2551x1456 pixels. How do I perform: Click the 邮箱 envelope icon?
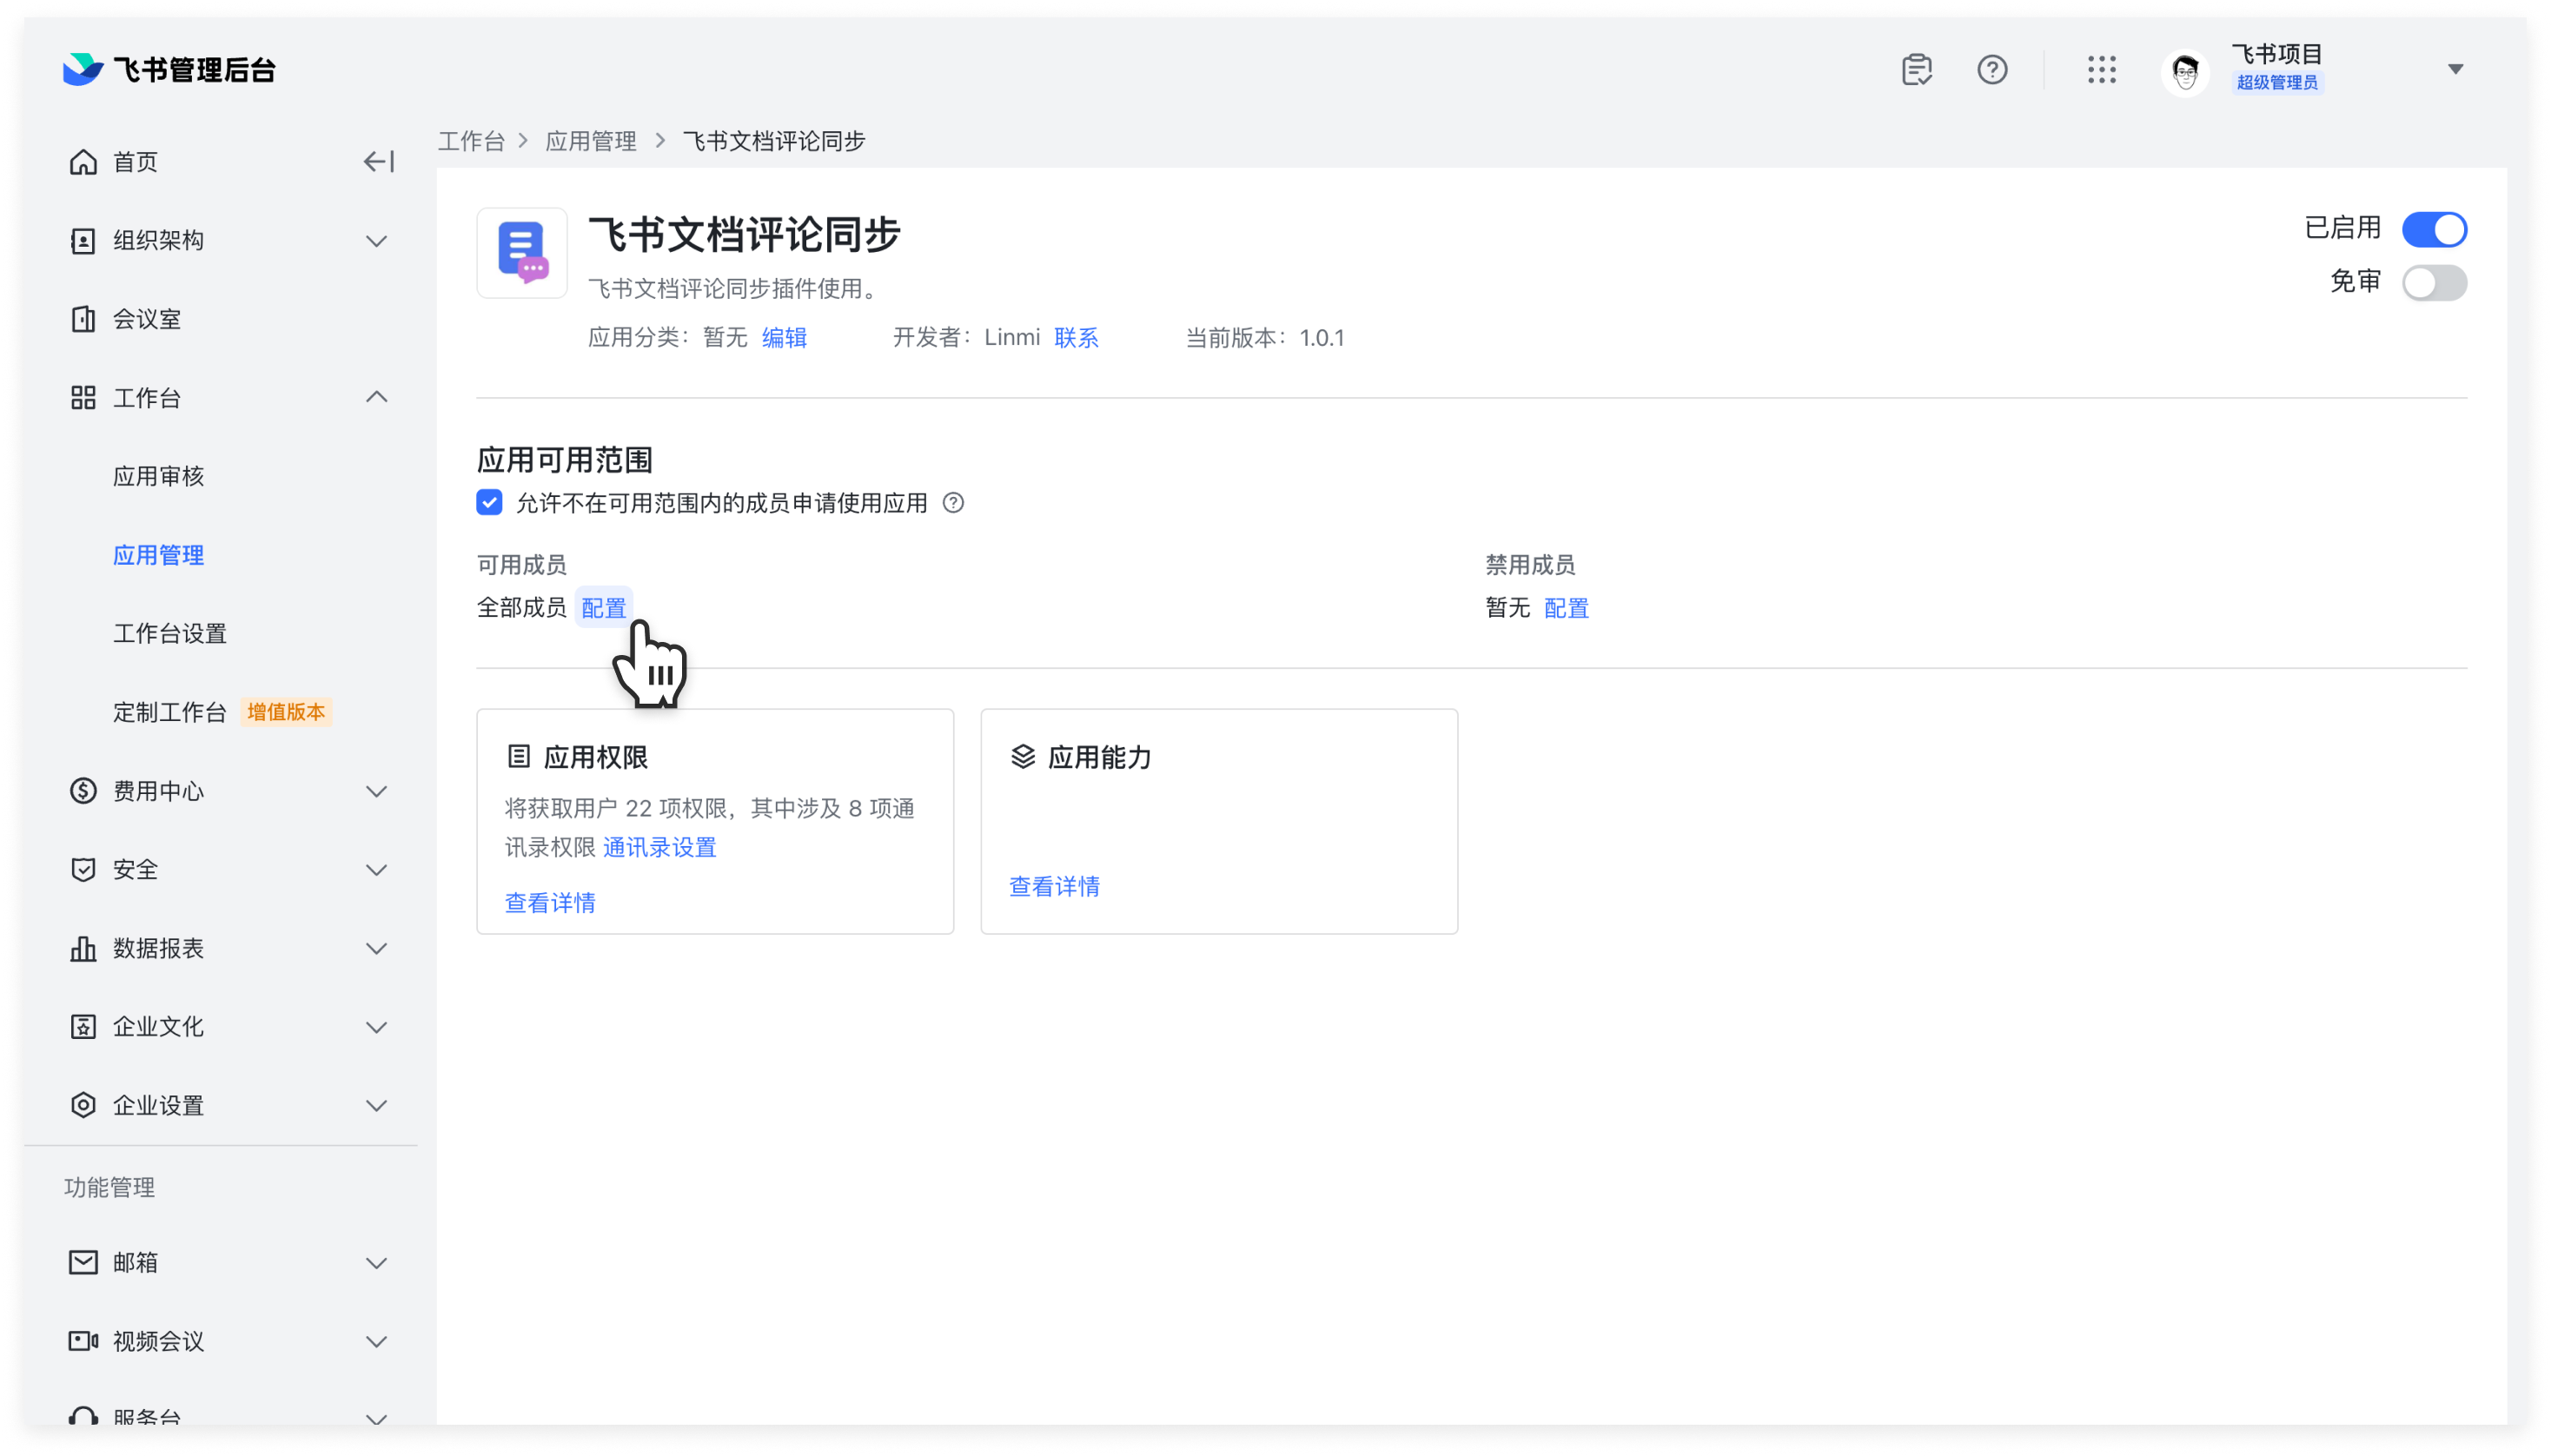[83, 1262]
